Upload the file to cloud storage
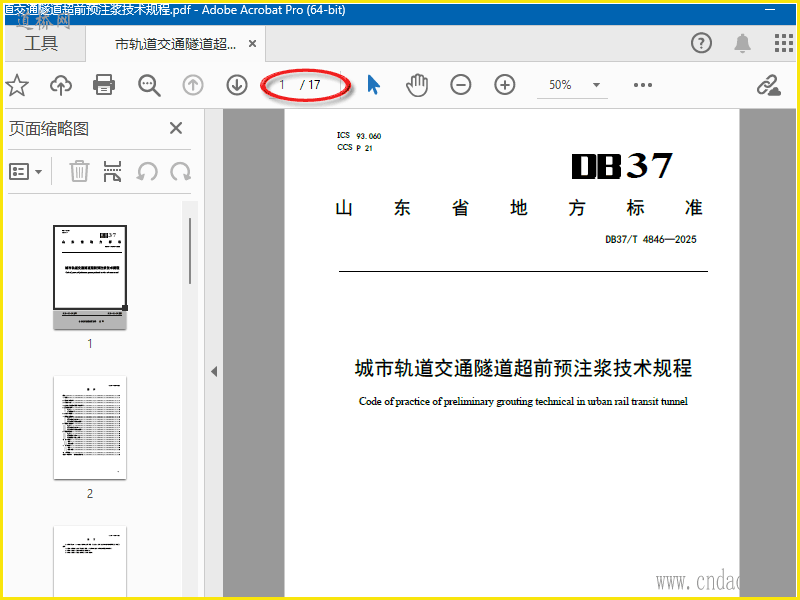 pyautogui.click(x=61, y=85)
